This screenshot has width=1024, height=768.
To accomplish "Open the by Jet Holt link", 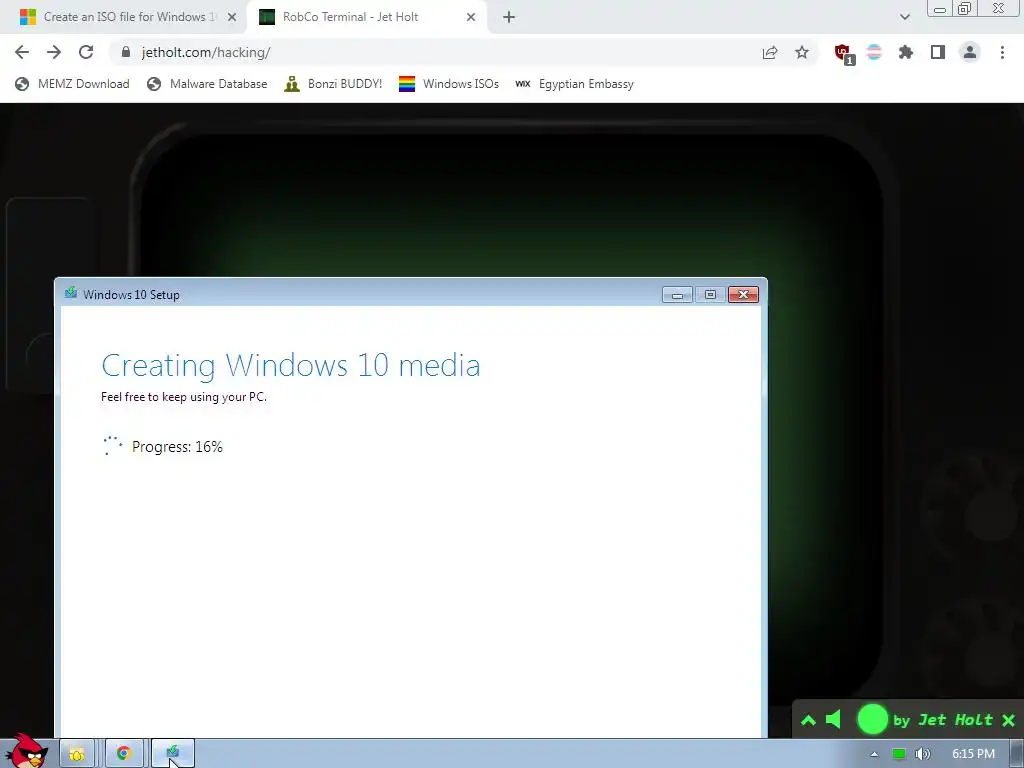I will (x=943, y=720).
